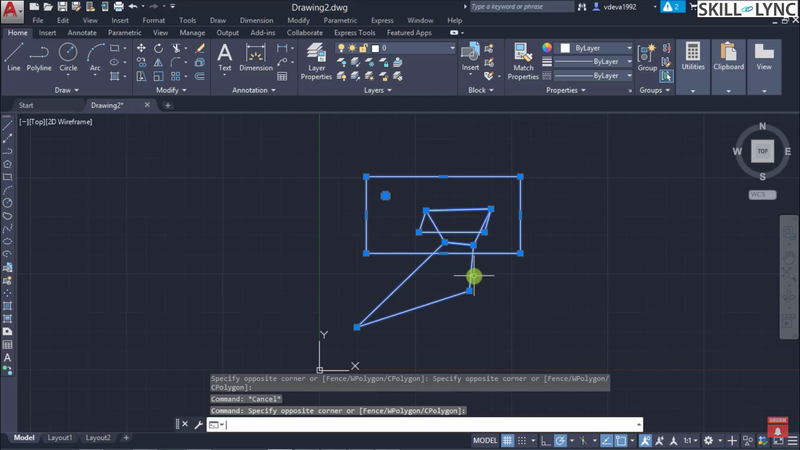The image size is (800, 450).
Task: Toggle grid display in status bar
Action: (x=508, y=440)
